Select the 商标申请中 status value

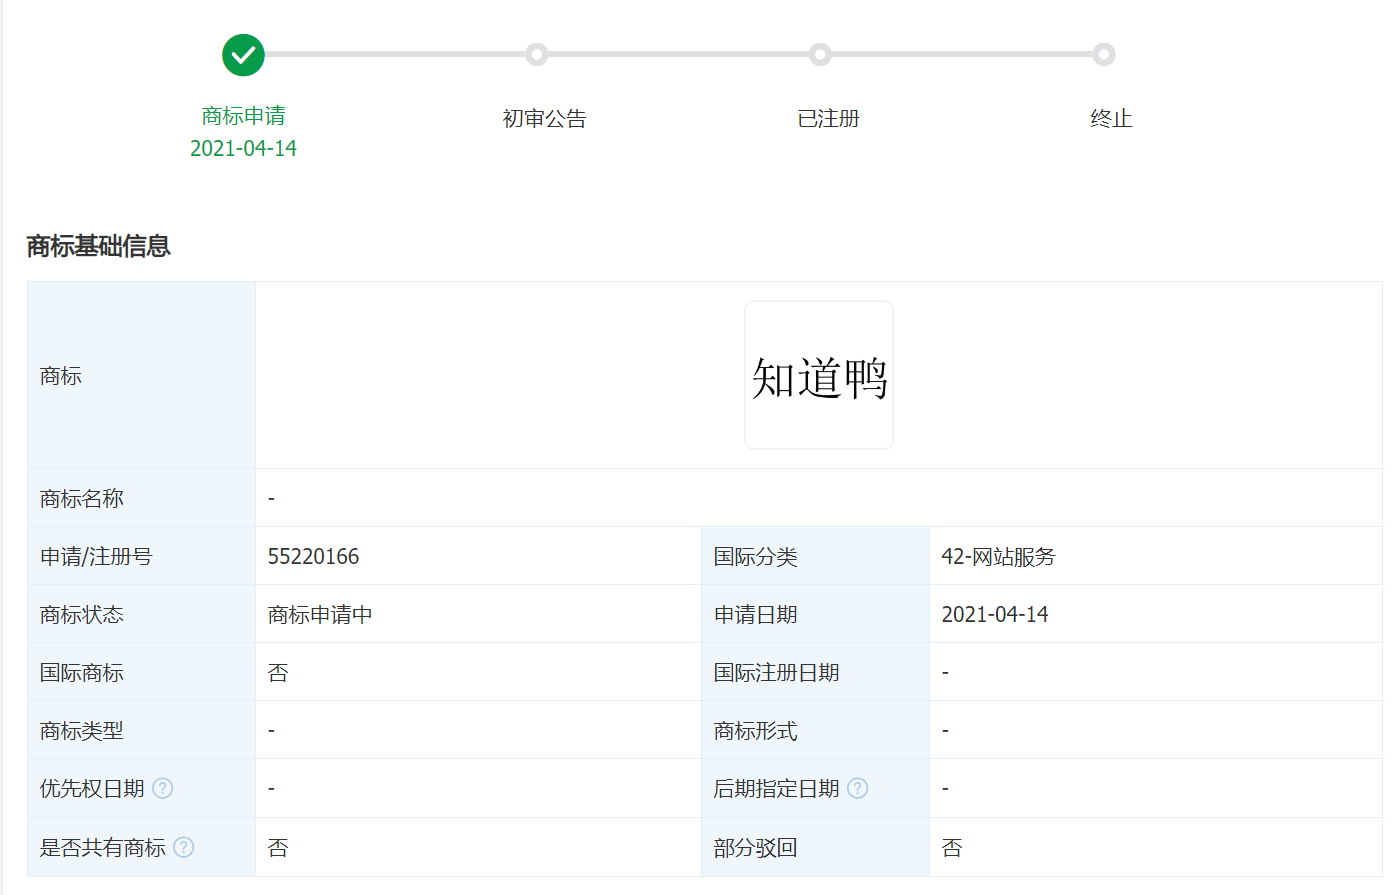[x=320, y=614]
